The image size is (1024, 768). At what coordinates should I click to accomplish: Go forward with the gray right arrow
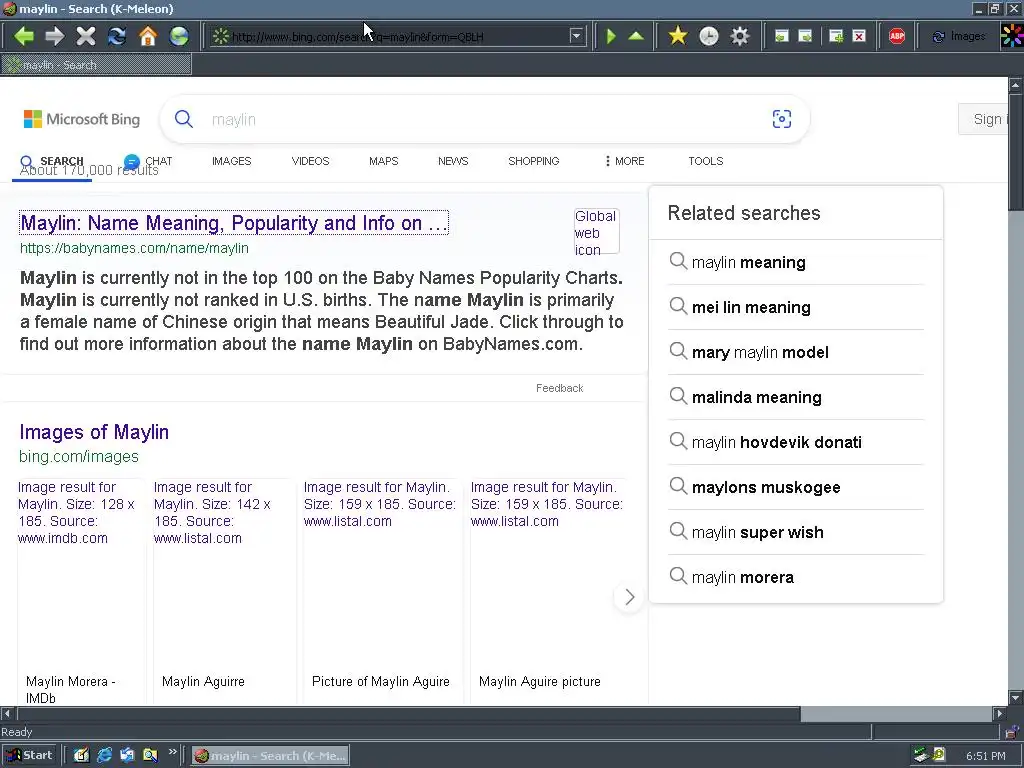[x=55, y=36]
